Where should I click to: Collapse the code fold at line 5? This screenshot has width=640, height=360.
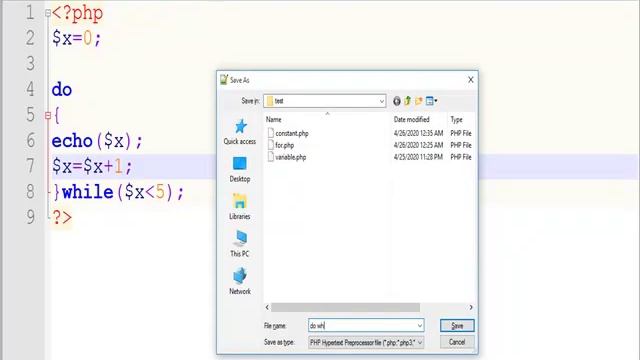[48, 116]
